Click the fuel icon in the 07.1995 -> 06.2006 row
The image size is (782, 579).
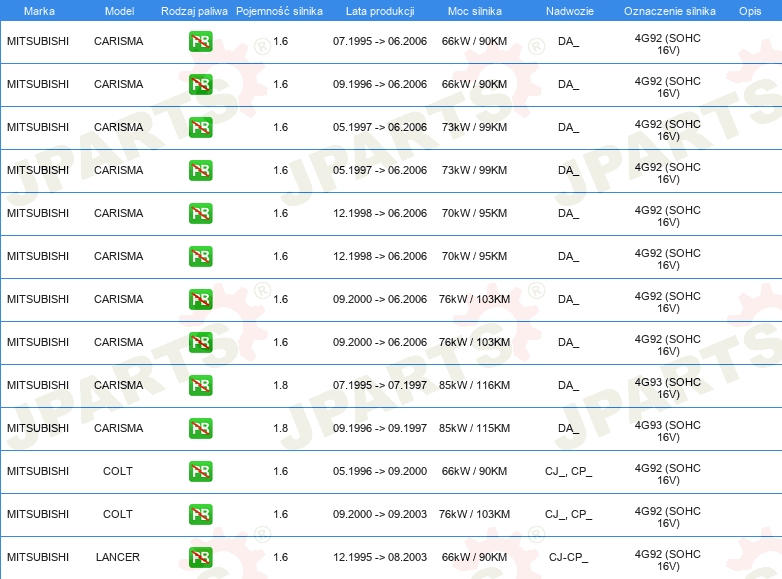[200, 41]
